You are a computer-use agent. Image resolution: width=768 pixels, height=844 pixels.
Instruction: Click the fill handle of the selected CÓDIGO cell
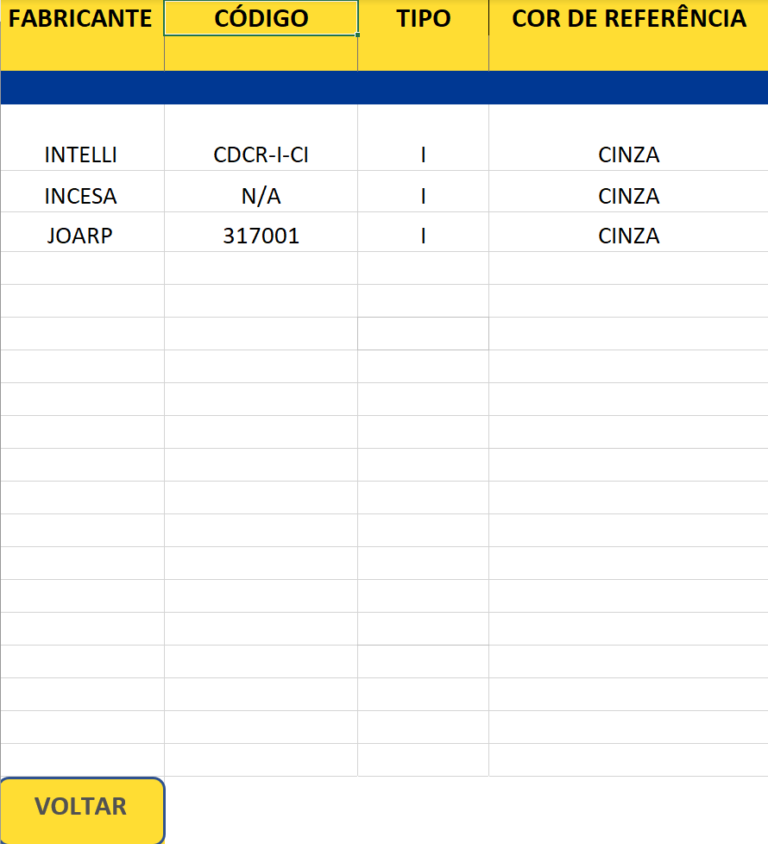[357, 35]
